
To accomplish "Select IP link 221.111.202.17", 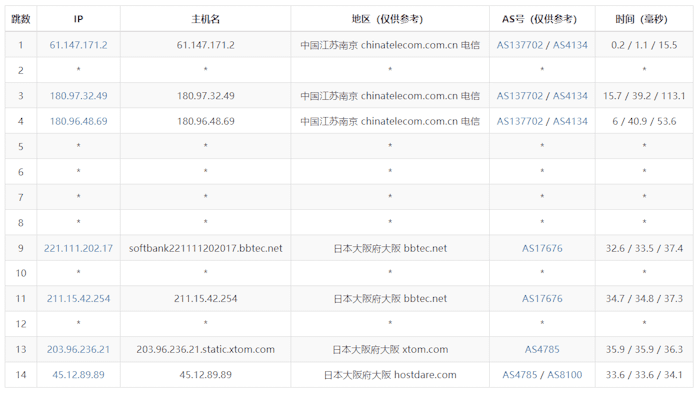I will (78, 248).
